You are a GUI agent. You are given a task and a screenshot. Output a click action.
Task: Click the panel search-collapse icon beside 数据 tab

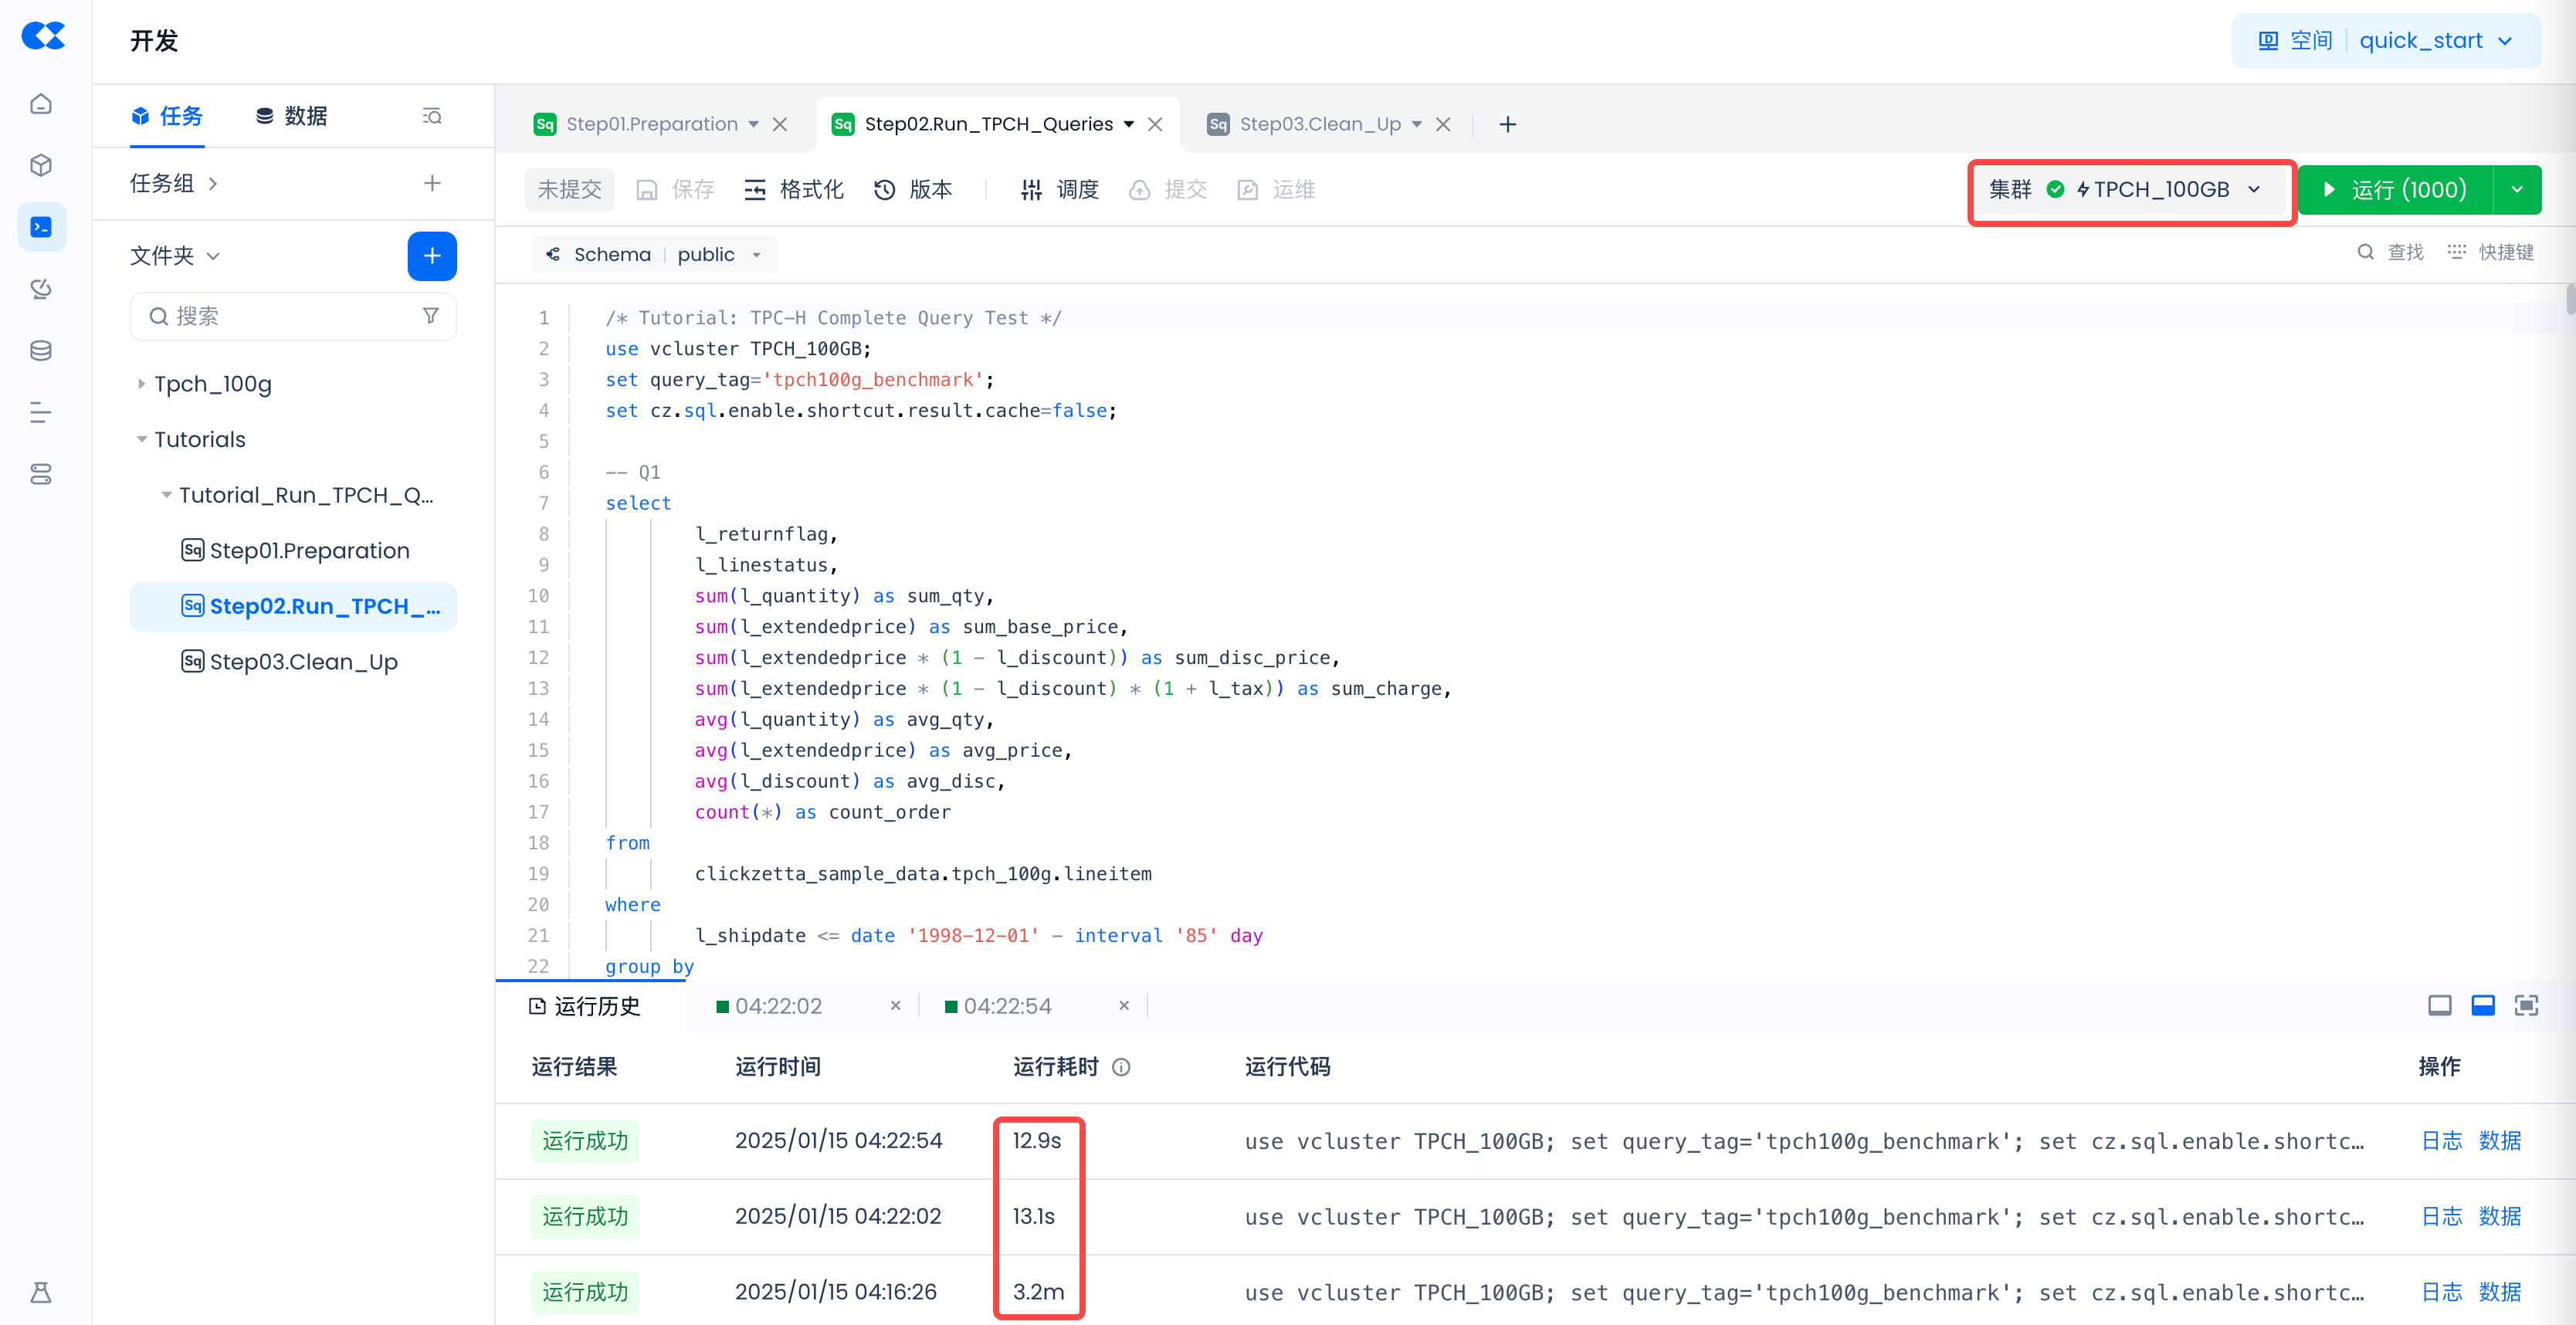[x=432, y=116]
